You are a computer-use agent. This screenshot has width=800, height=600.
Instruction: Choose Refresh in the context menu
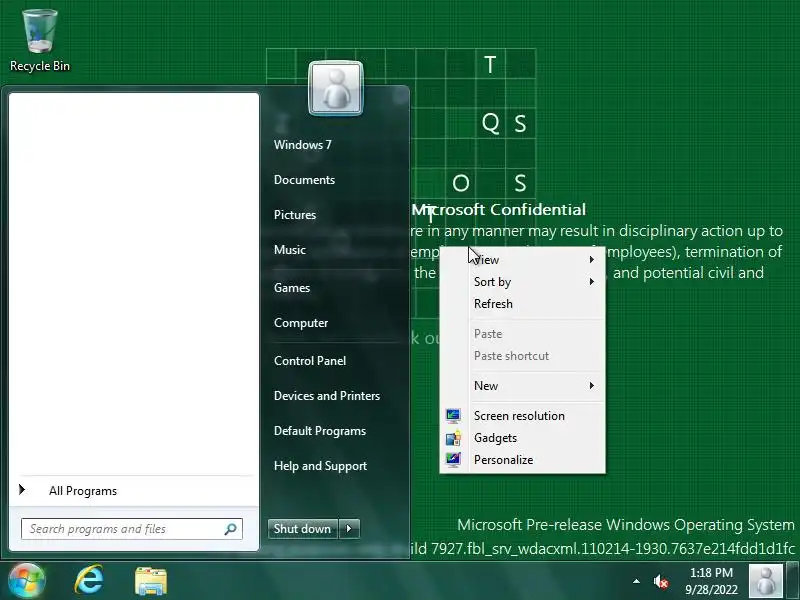pyautogui.click(x=522, y=304)
